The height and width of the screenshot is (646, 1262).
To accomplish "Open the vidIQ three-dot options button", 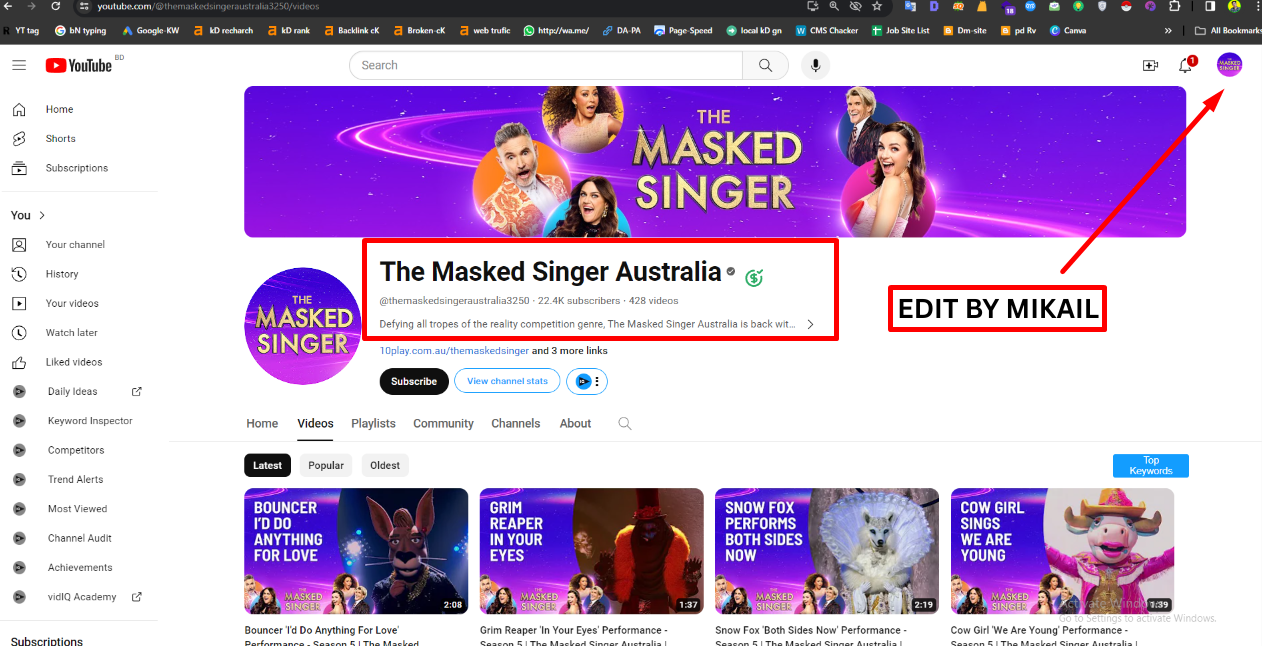I will [x=597, y=381].
